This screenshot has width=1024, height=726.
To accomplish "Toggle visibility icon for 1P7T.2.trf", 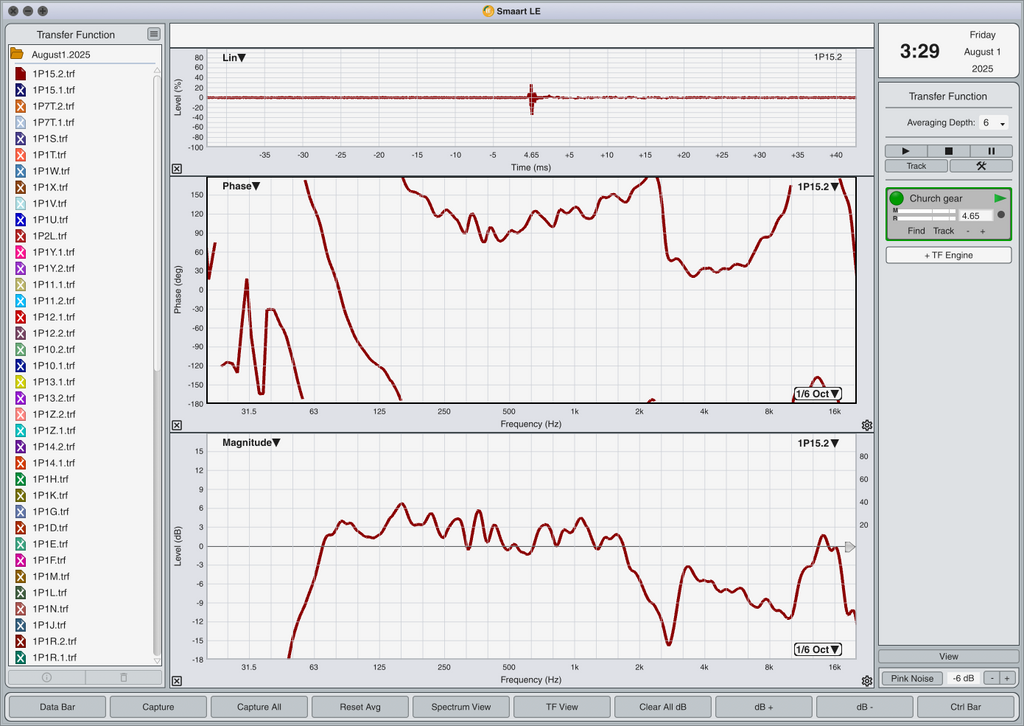I will tap(20, 106).
